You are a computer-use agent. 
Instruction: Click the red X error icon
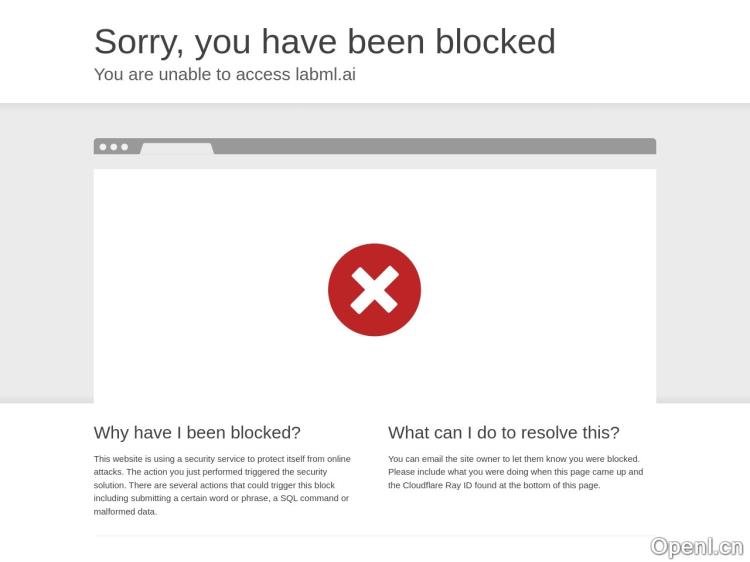click(x=375, y=290)
